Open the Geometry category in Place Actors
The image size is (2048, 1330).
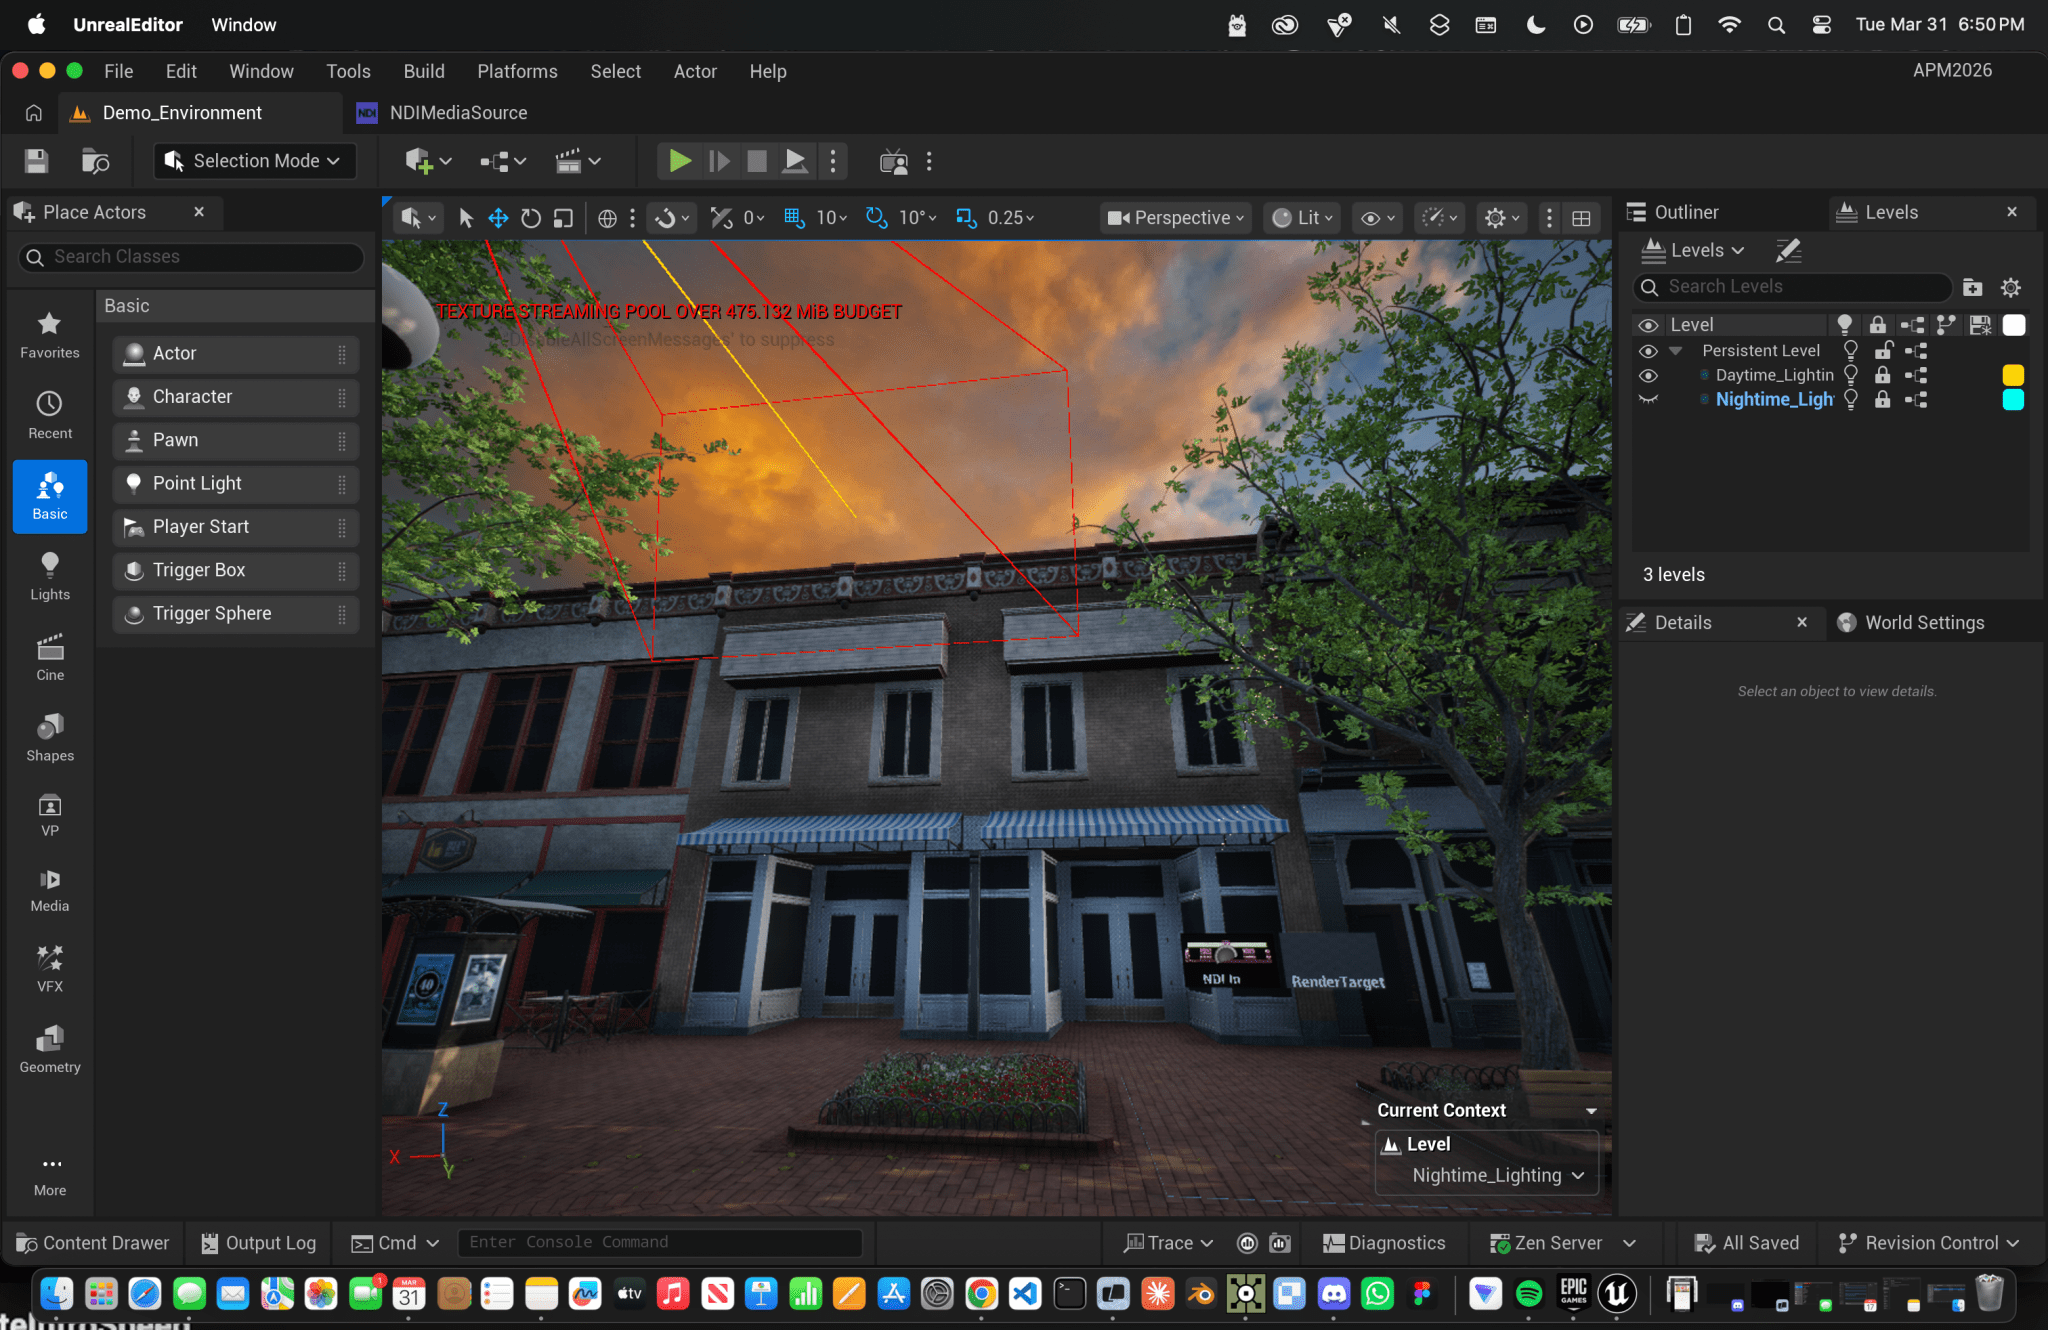click(x=50, y=1049)
